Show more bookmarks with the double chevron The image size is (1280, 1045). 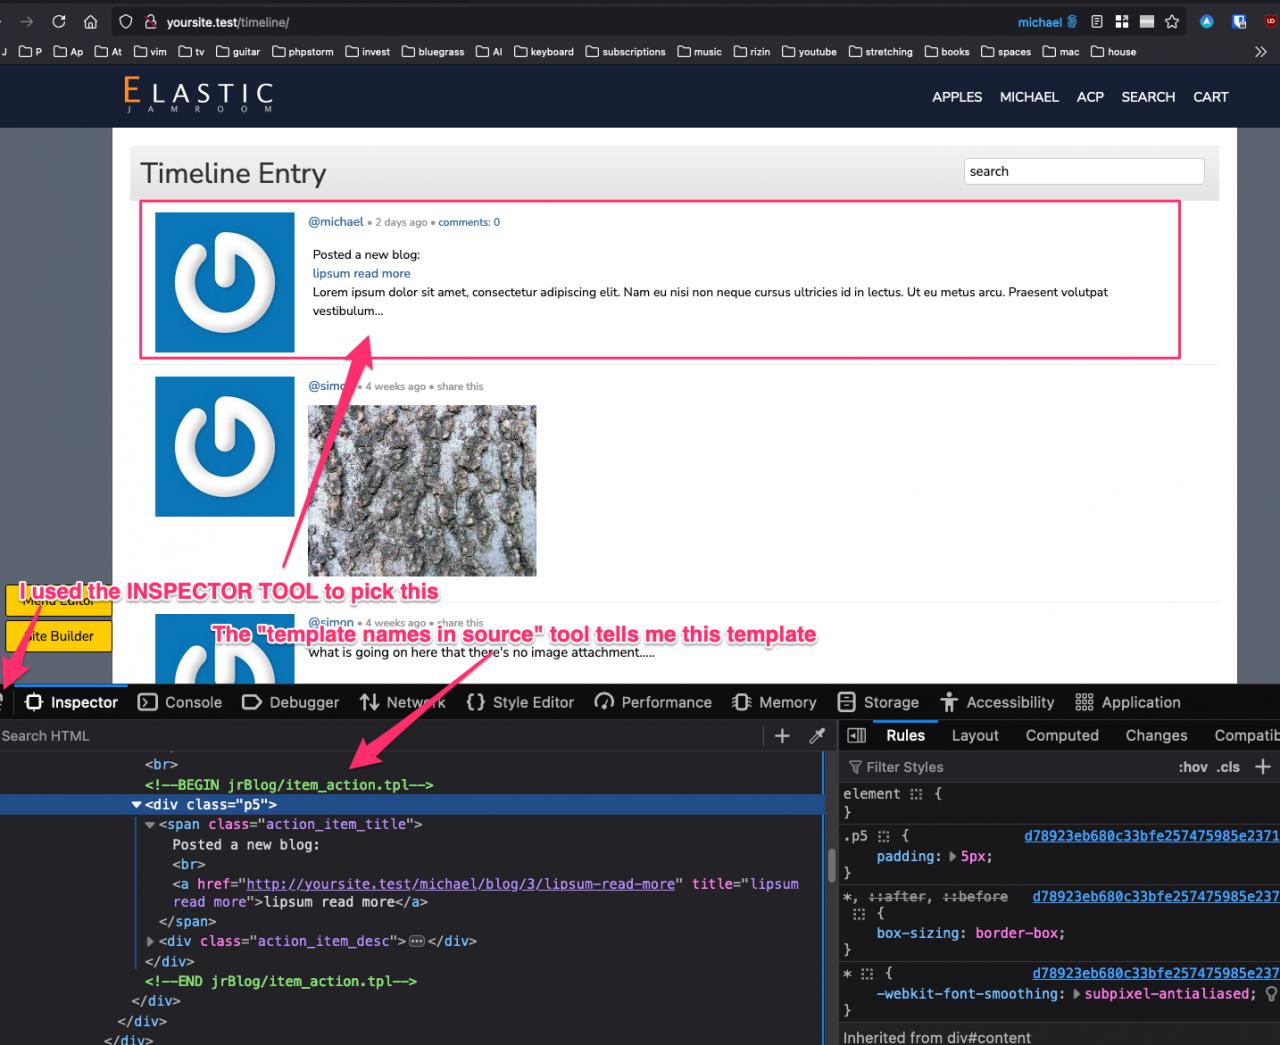[x=1260, y=52]
